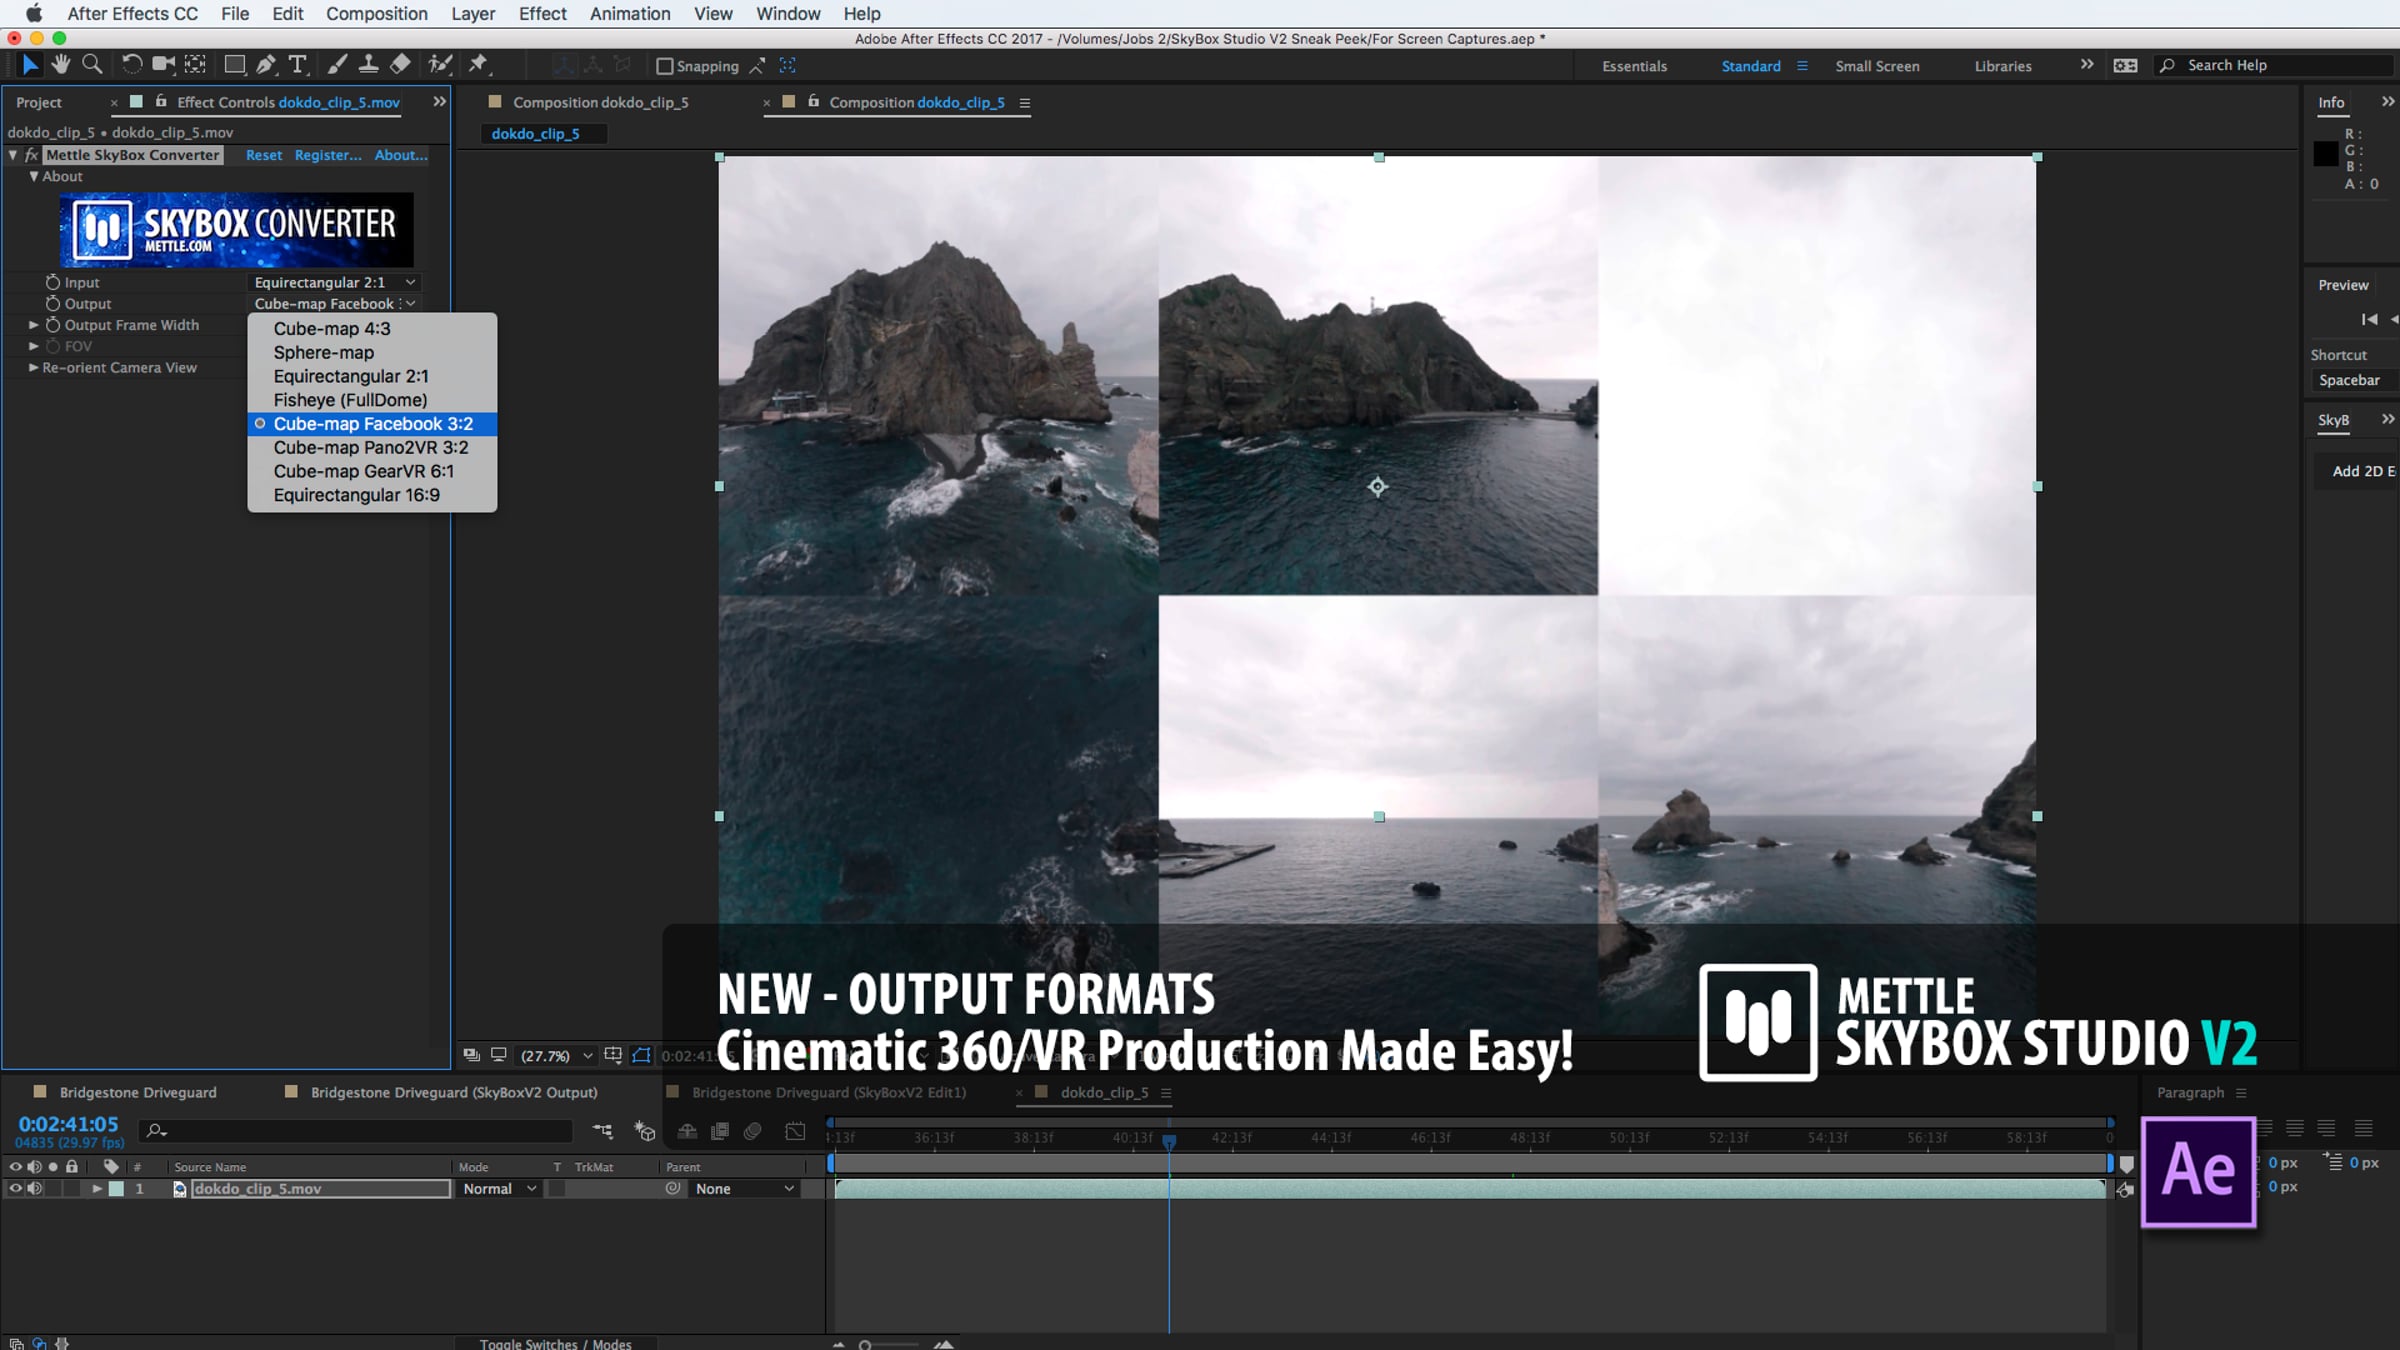The height and width of the screenshot is (1350, 2400).
Task: Open the Output format dropdown
Action: tap(334, 303)
